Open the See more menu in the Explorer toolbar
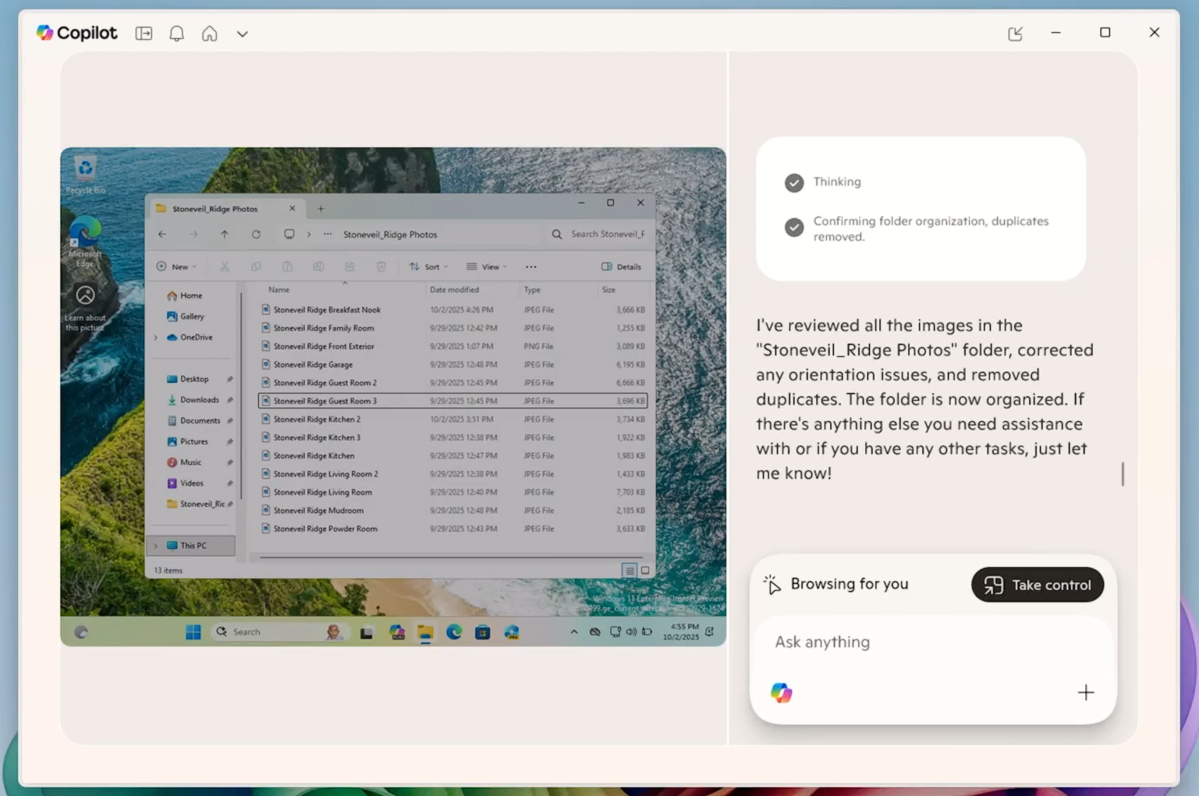The height and width of the screenshot is (796, 1199). 531,266
